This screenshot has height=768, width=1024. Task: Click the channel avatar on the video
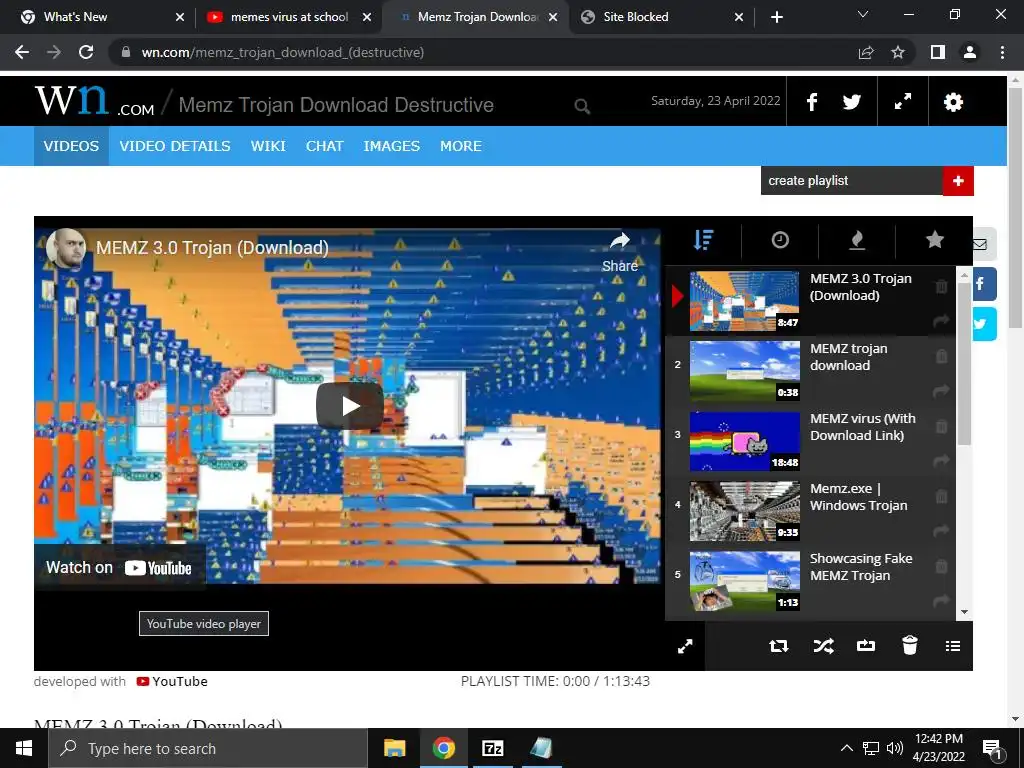point(65,248)
